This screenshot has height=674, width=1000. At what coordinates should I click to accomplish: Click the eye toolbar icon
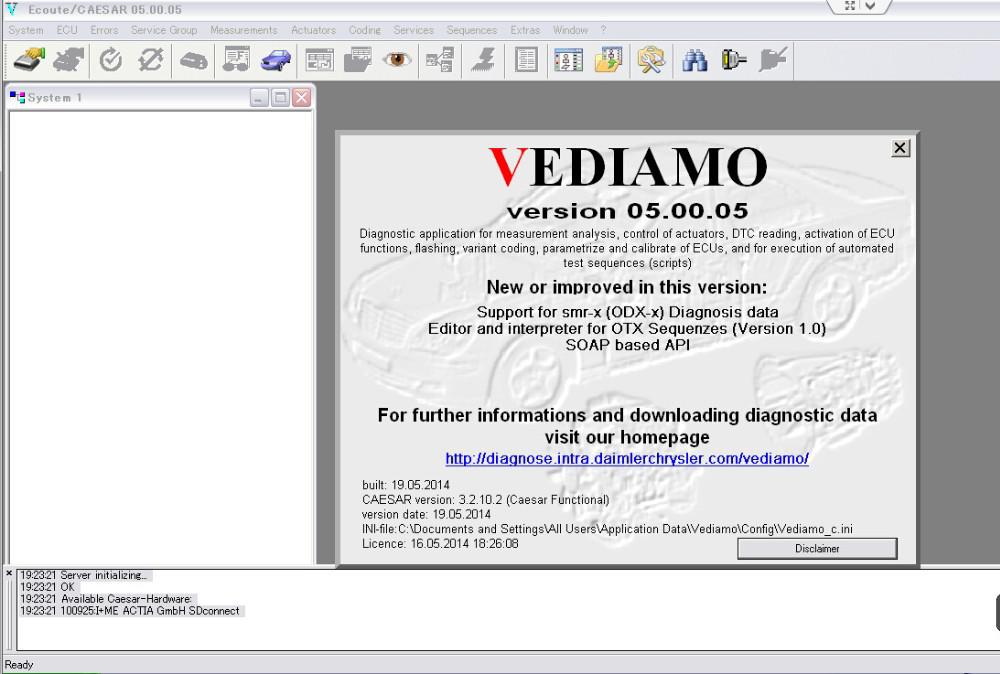pyautogui.click(x=397, y=60)
